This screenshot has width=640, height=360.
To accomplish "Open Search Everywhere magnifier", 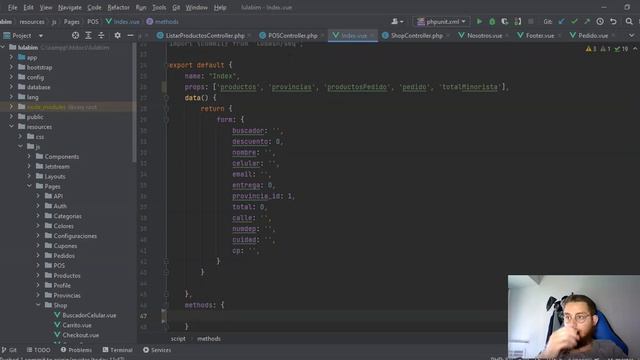I will tap(629, 21).
